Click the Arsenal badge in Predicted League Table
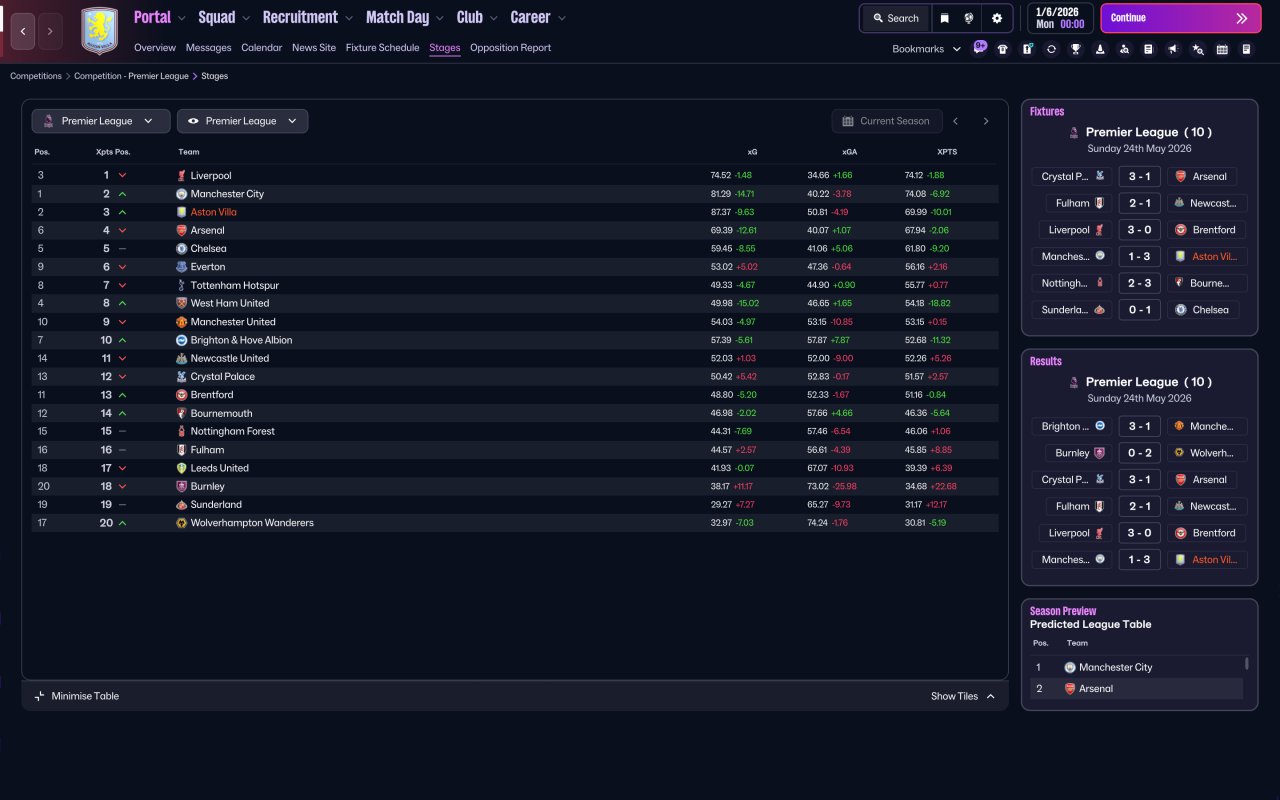Image resolution: width=1280 pixels, height=800 pixels. pyautogui.click(x=1070, y=689)
